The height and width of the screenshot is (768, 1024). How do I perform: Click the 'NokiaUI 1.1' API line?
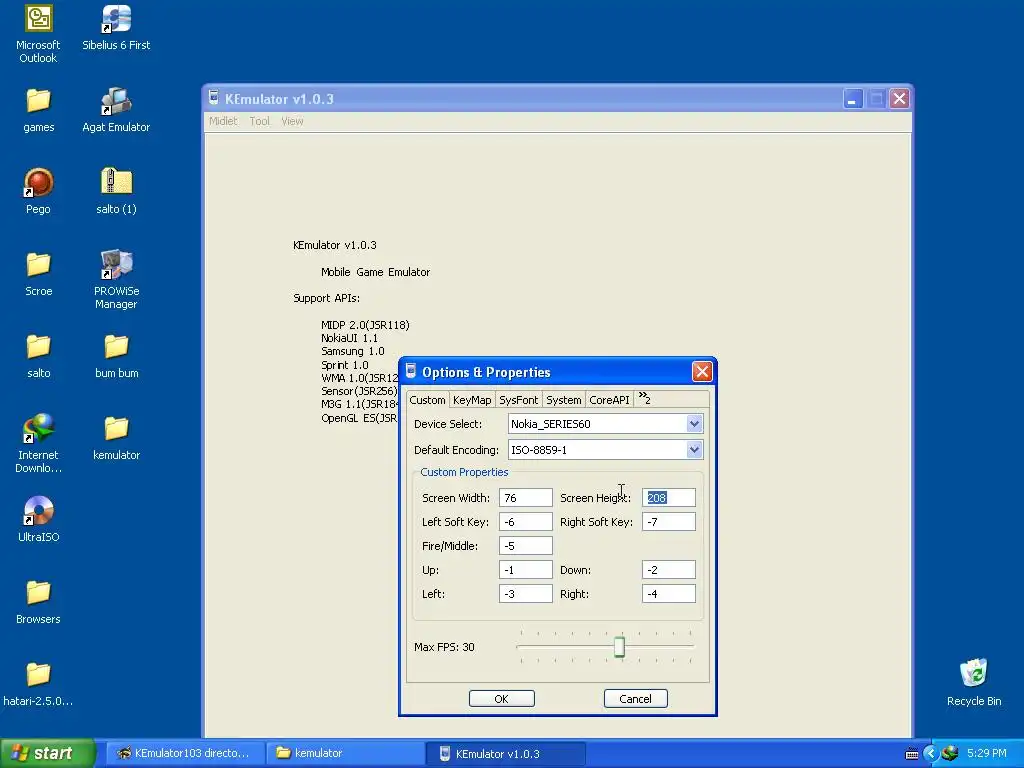349,338
